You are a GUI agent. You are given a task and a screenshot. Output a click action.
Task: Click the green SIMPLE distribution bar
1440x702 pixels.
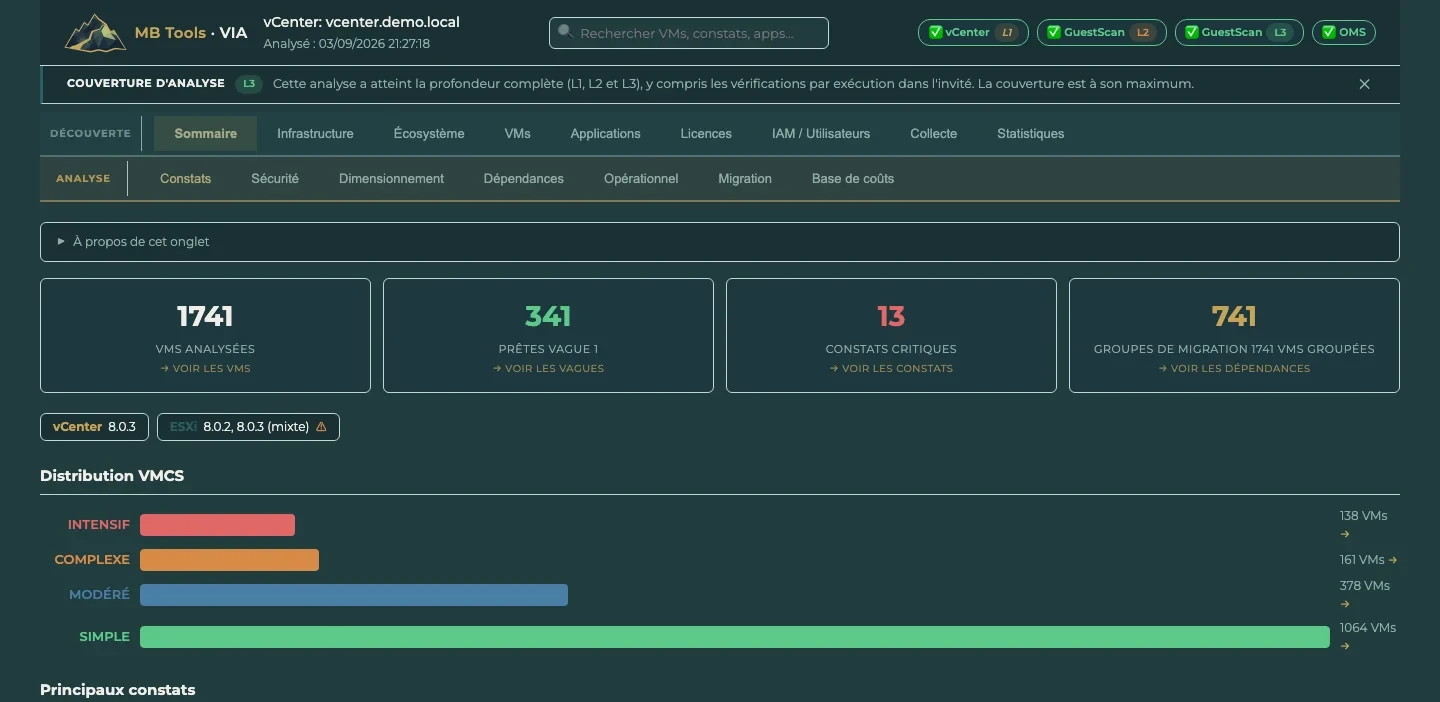click(735, 637)
